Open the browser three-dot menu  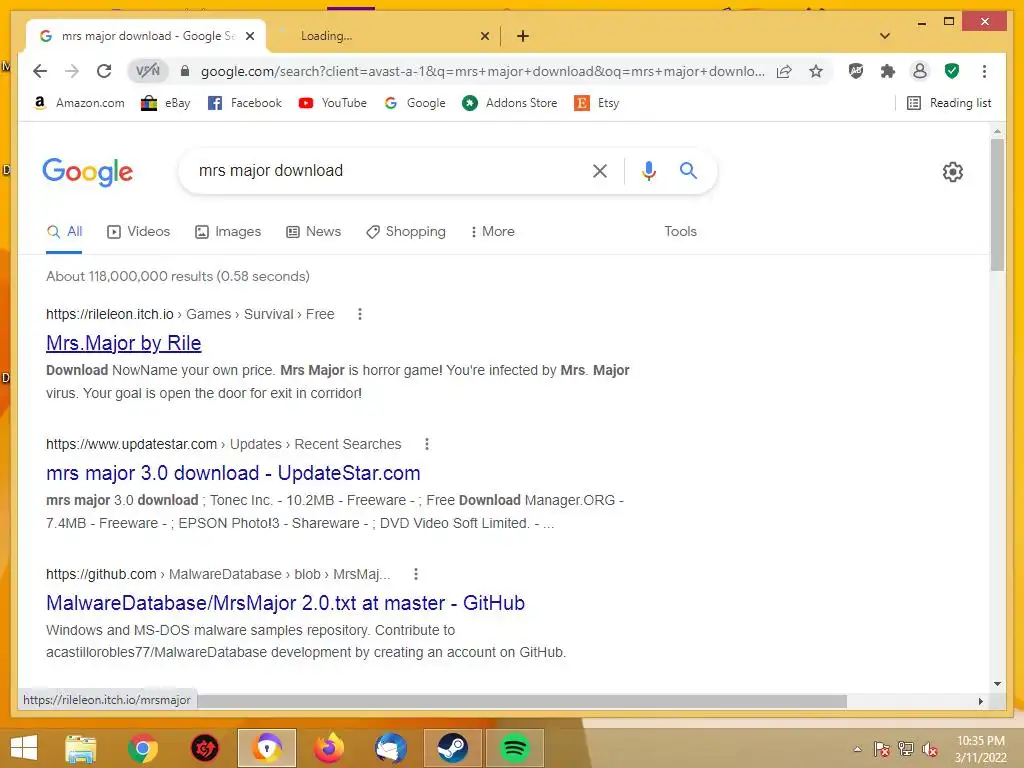click(x=984, y=71)
